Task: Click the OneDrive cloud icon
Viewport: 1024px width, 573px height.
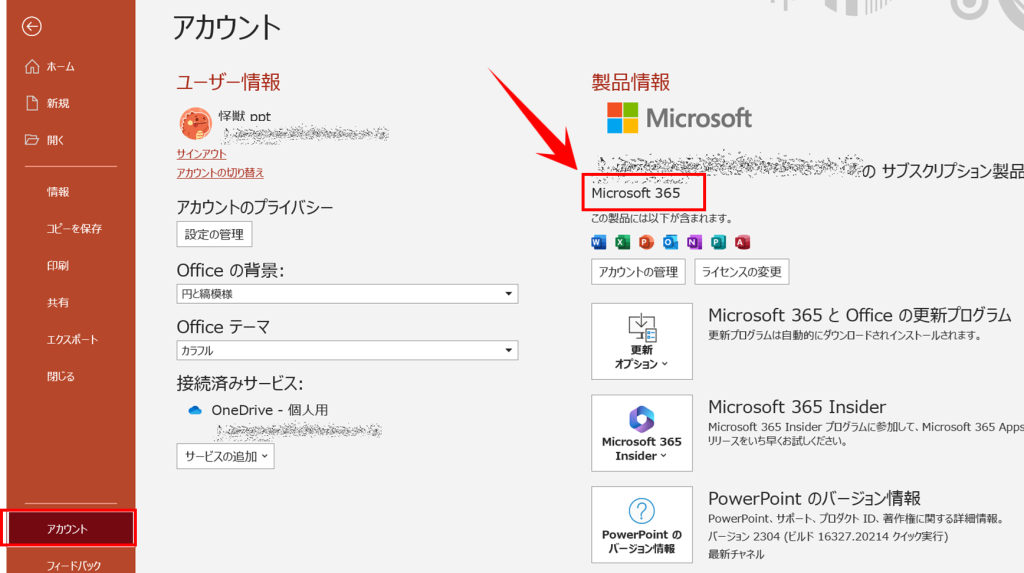Action: (x=195, y=410)
